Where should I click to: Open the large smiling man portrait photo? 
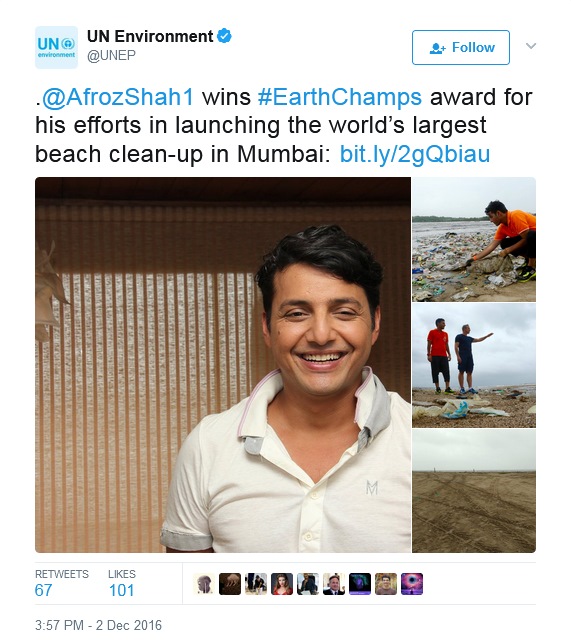(x=223, y=365)
